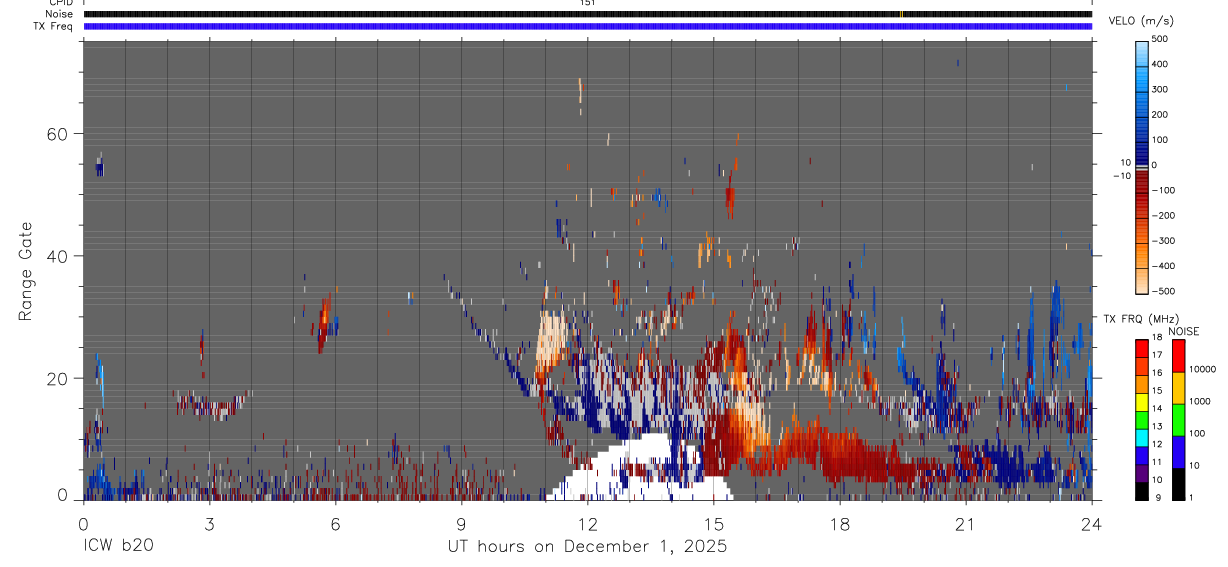
Task: Click the 1000 label on noise legend
Action: pos(1200,401)
